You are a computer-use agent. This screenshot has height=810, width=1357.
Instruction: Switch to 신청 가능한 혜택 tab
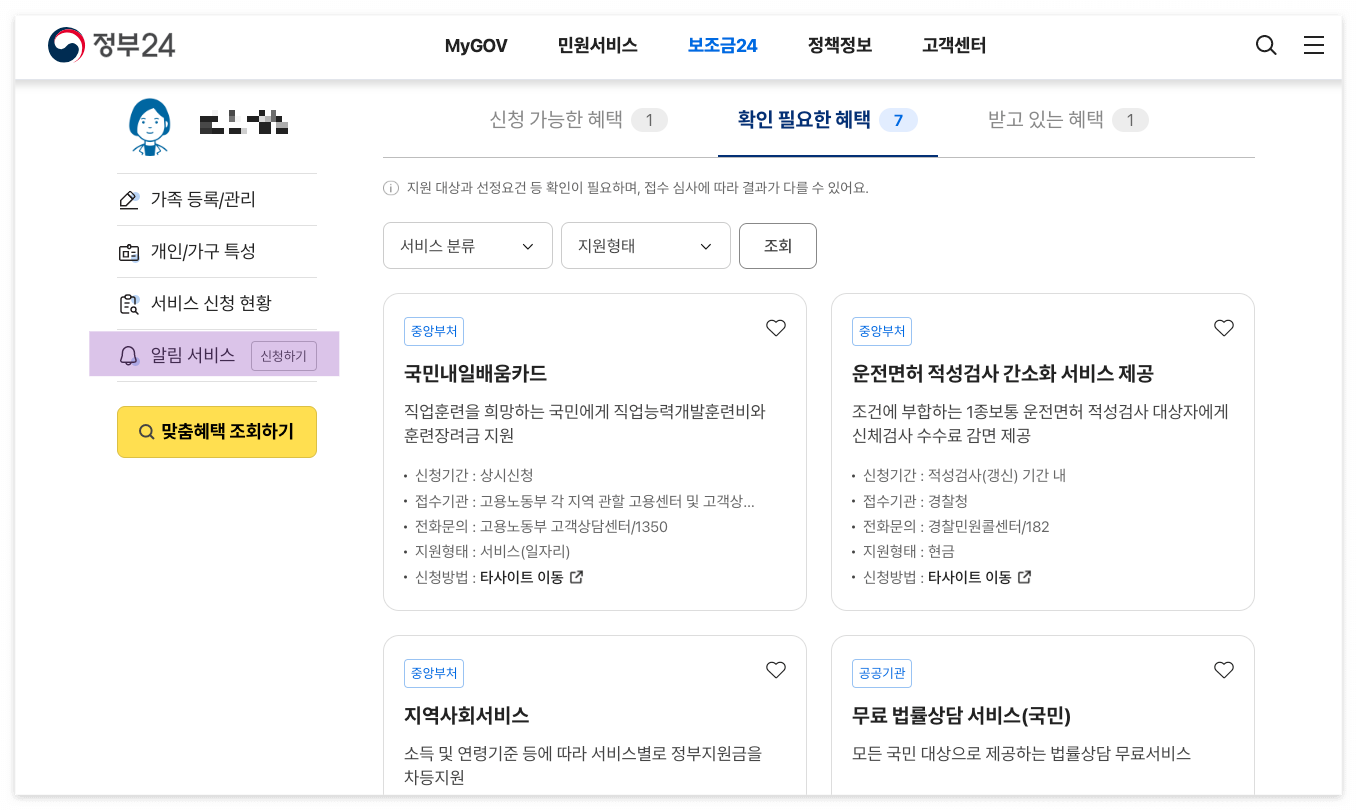(578, 120)
